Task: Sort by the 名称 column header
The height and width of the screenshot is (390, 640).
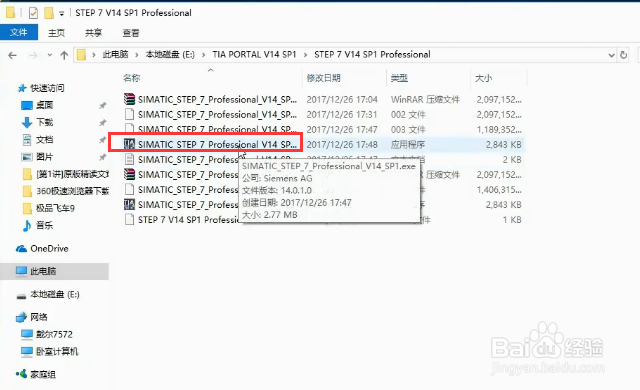Action: (131, 78)
